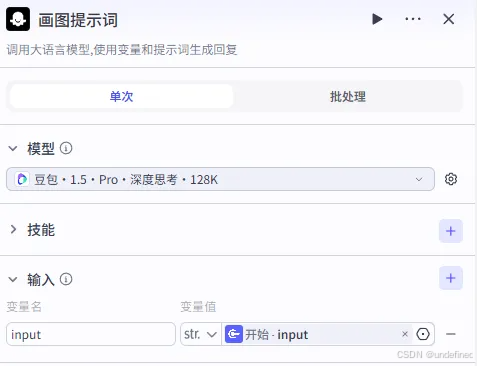Remove the input variable row

[451, 334]
